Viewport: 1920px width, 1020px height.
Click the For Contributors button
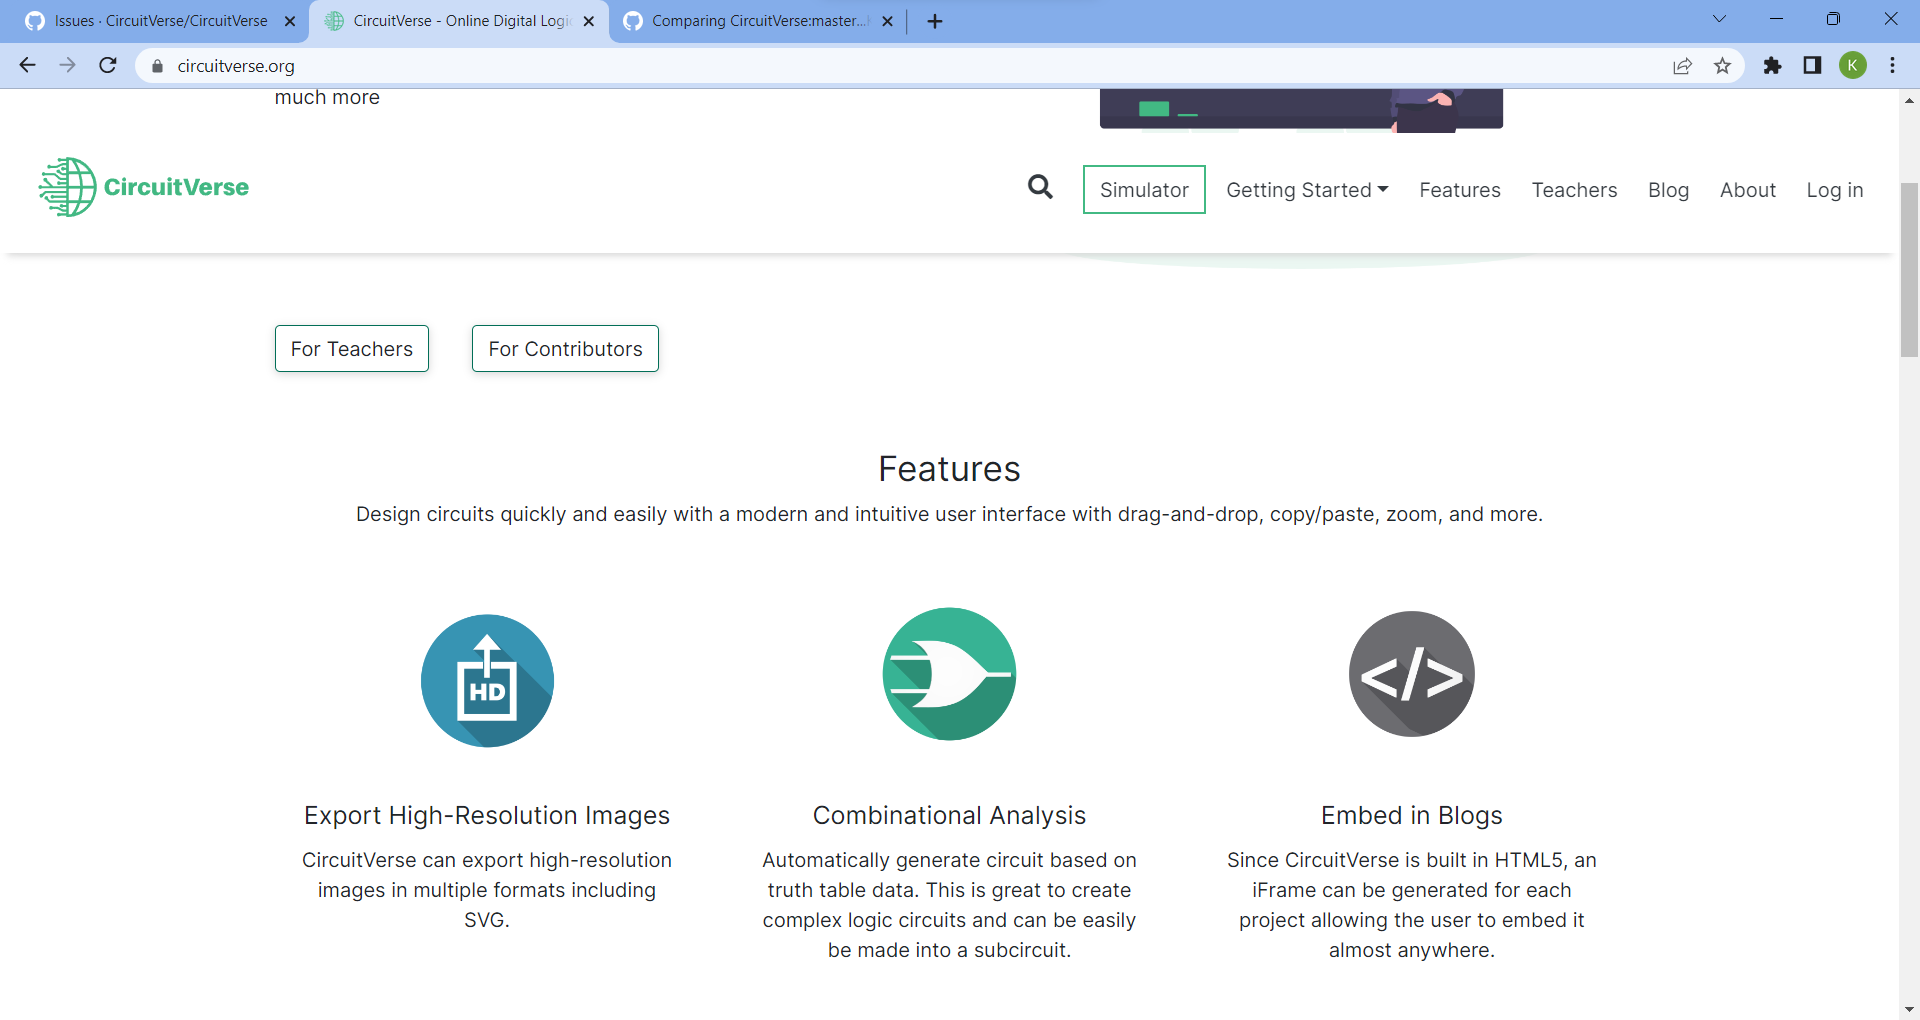[564, 348]
